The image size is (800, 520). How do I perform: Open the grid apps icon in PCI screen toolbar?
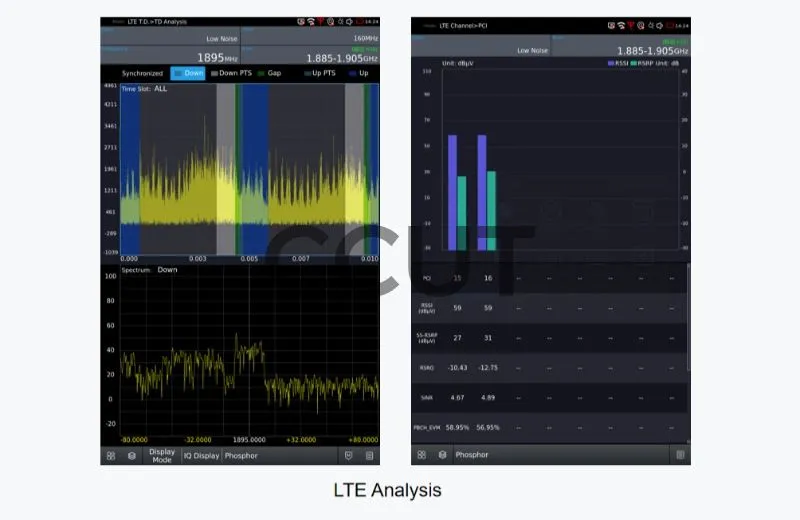pos(421,455)
